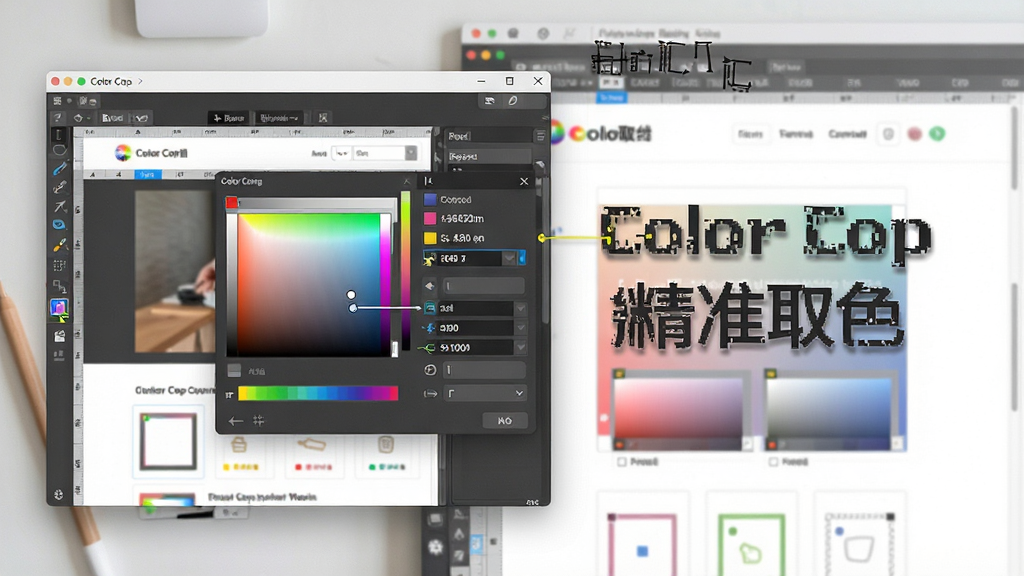The image size is (1024, 576).
Task: Open the second nav link in background window header
Action: tap(795, 134)
